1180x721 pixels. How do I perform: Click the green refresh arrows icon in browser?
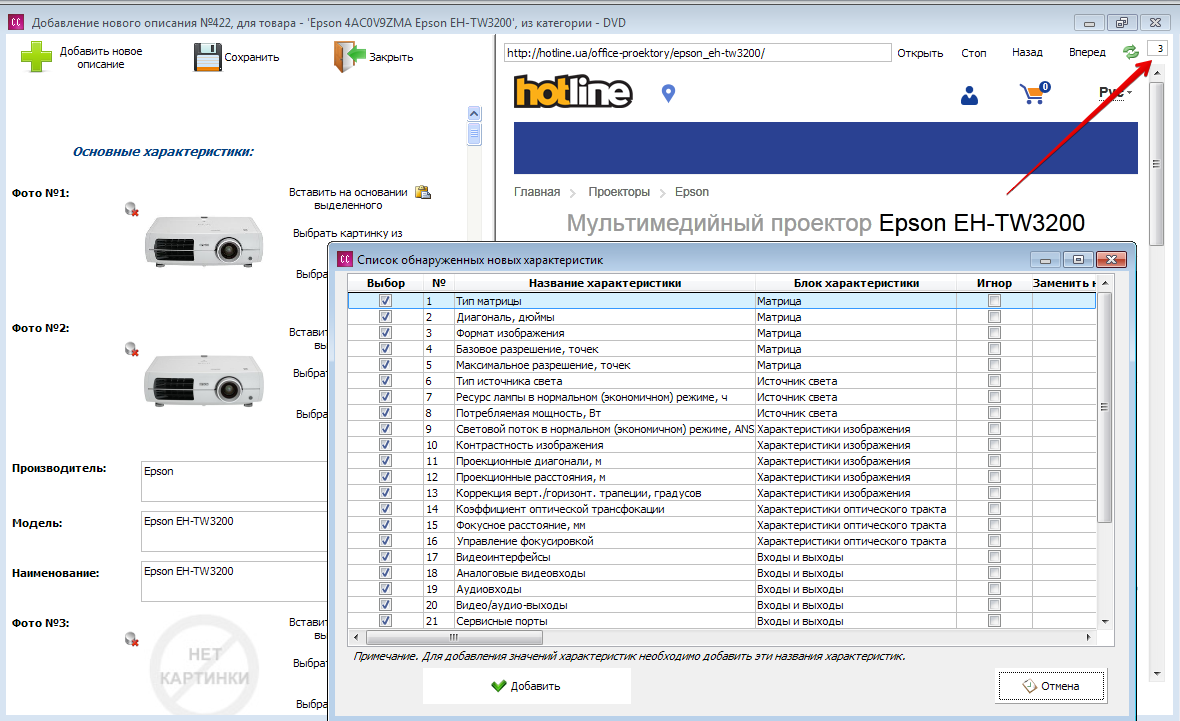[1130, 52]
